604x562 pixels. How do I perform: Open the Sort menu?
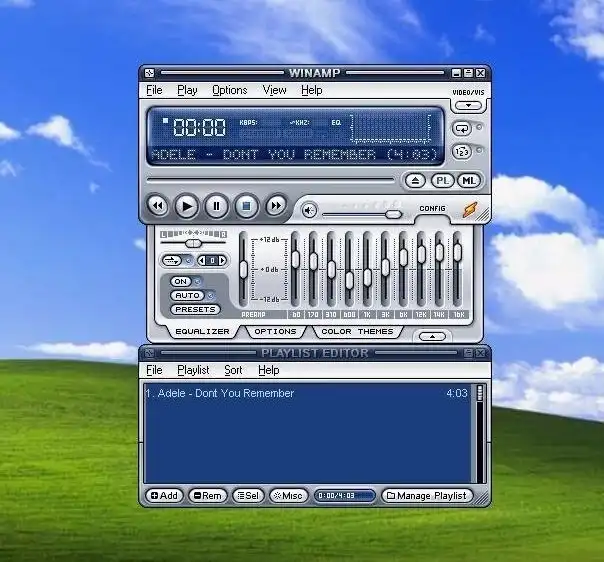233,370
